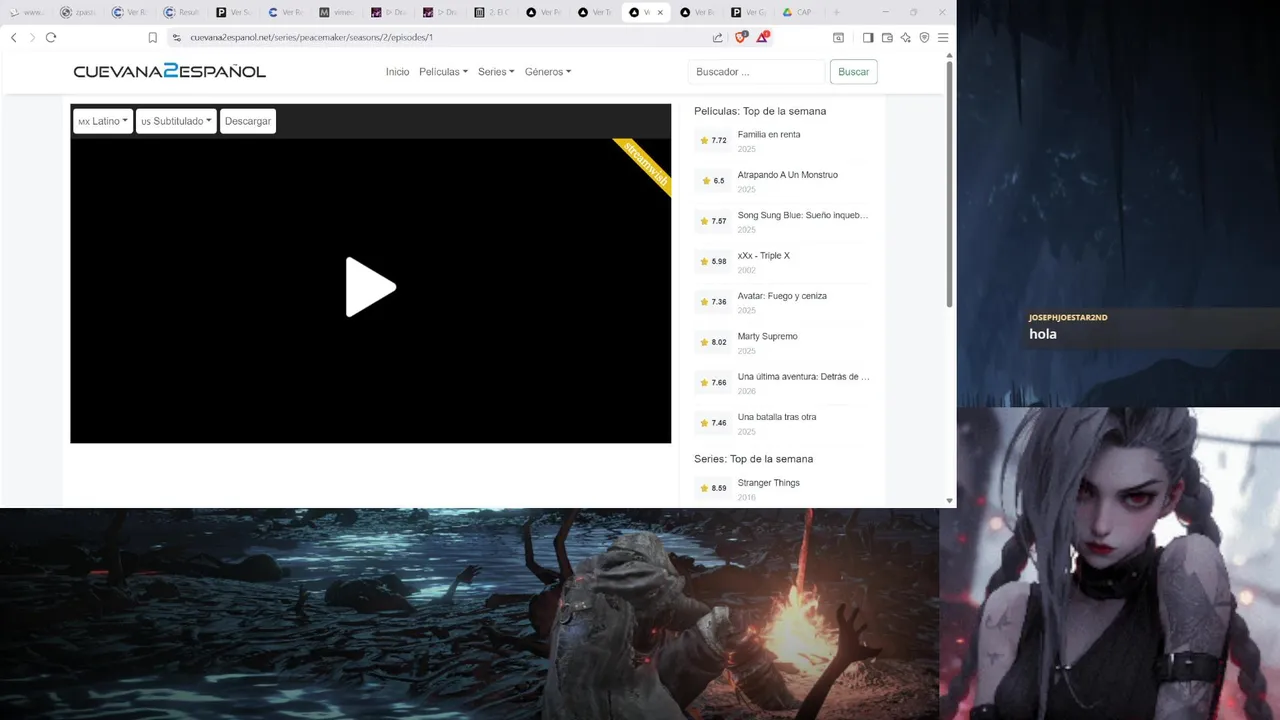This screenshot has height=720, width=1280.
Task: Open the browser hamburger menu
Action: pyautogui.click(x=943, y=38)
